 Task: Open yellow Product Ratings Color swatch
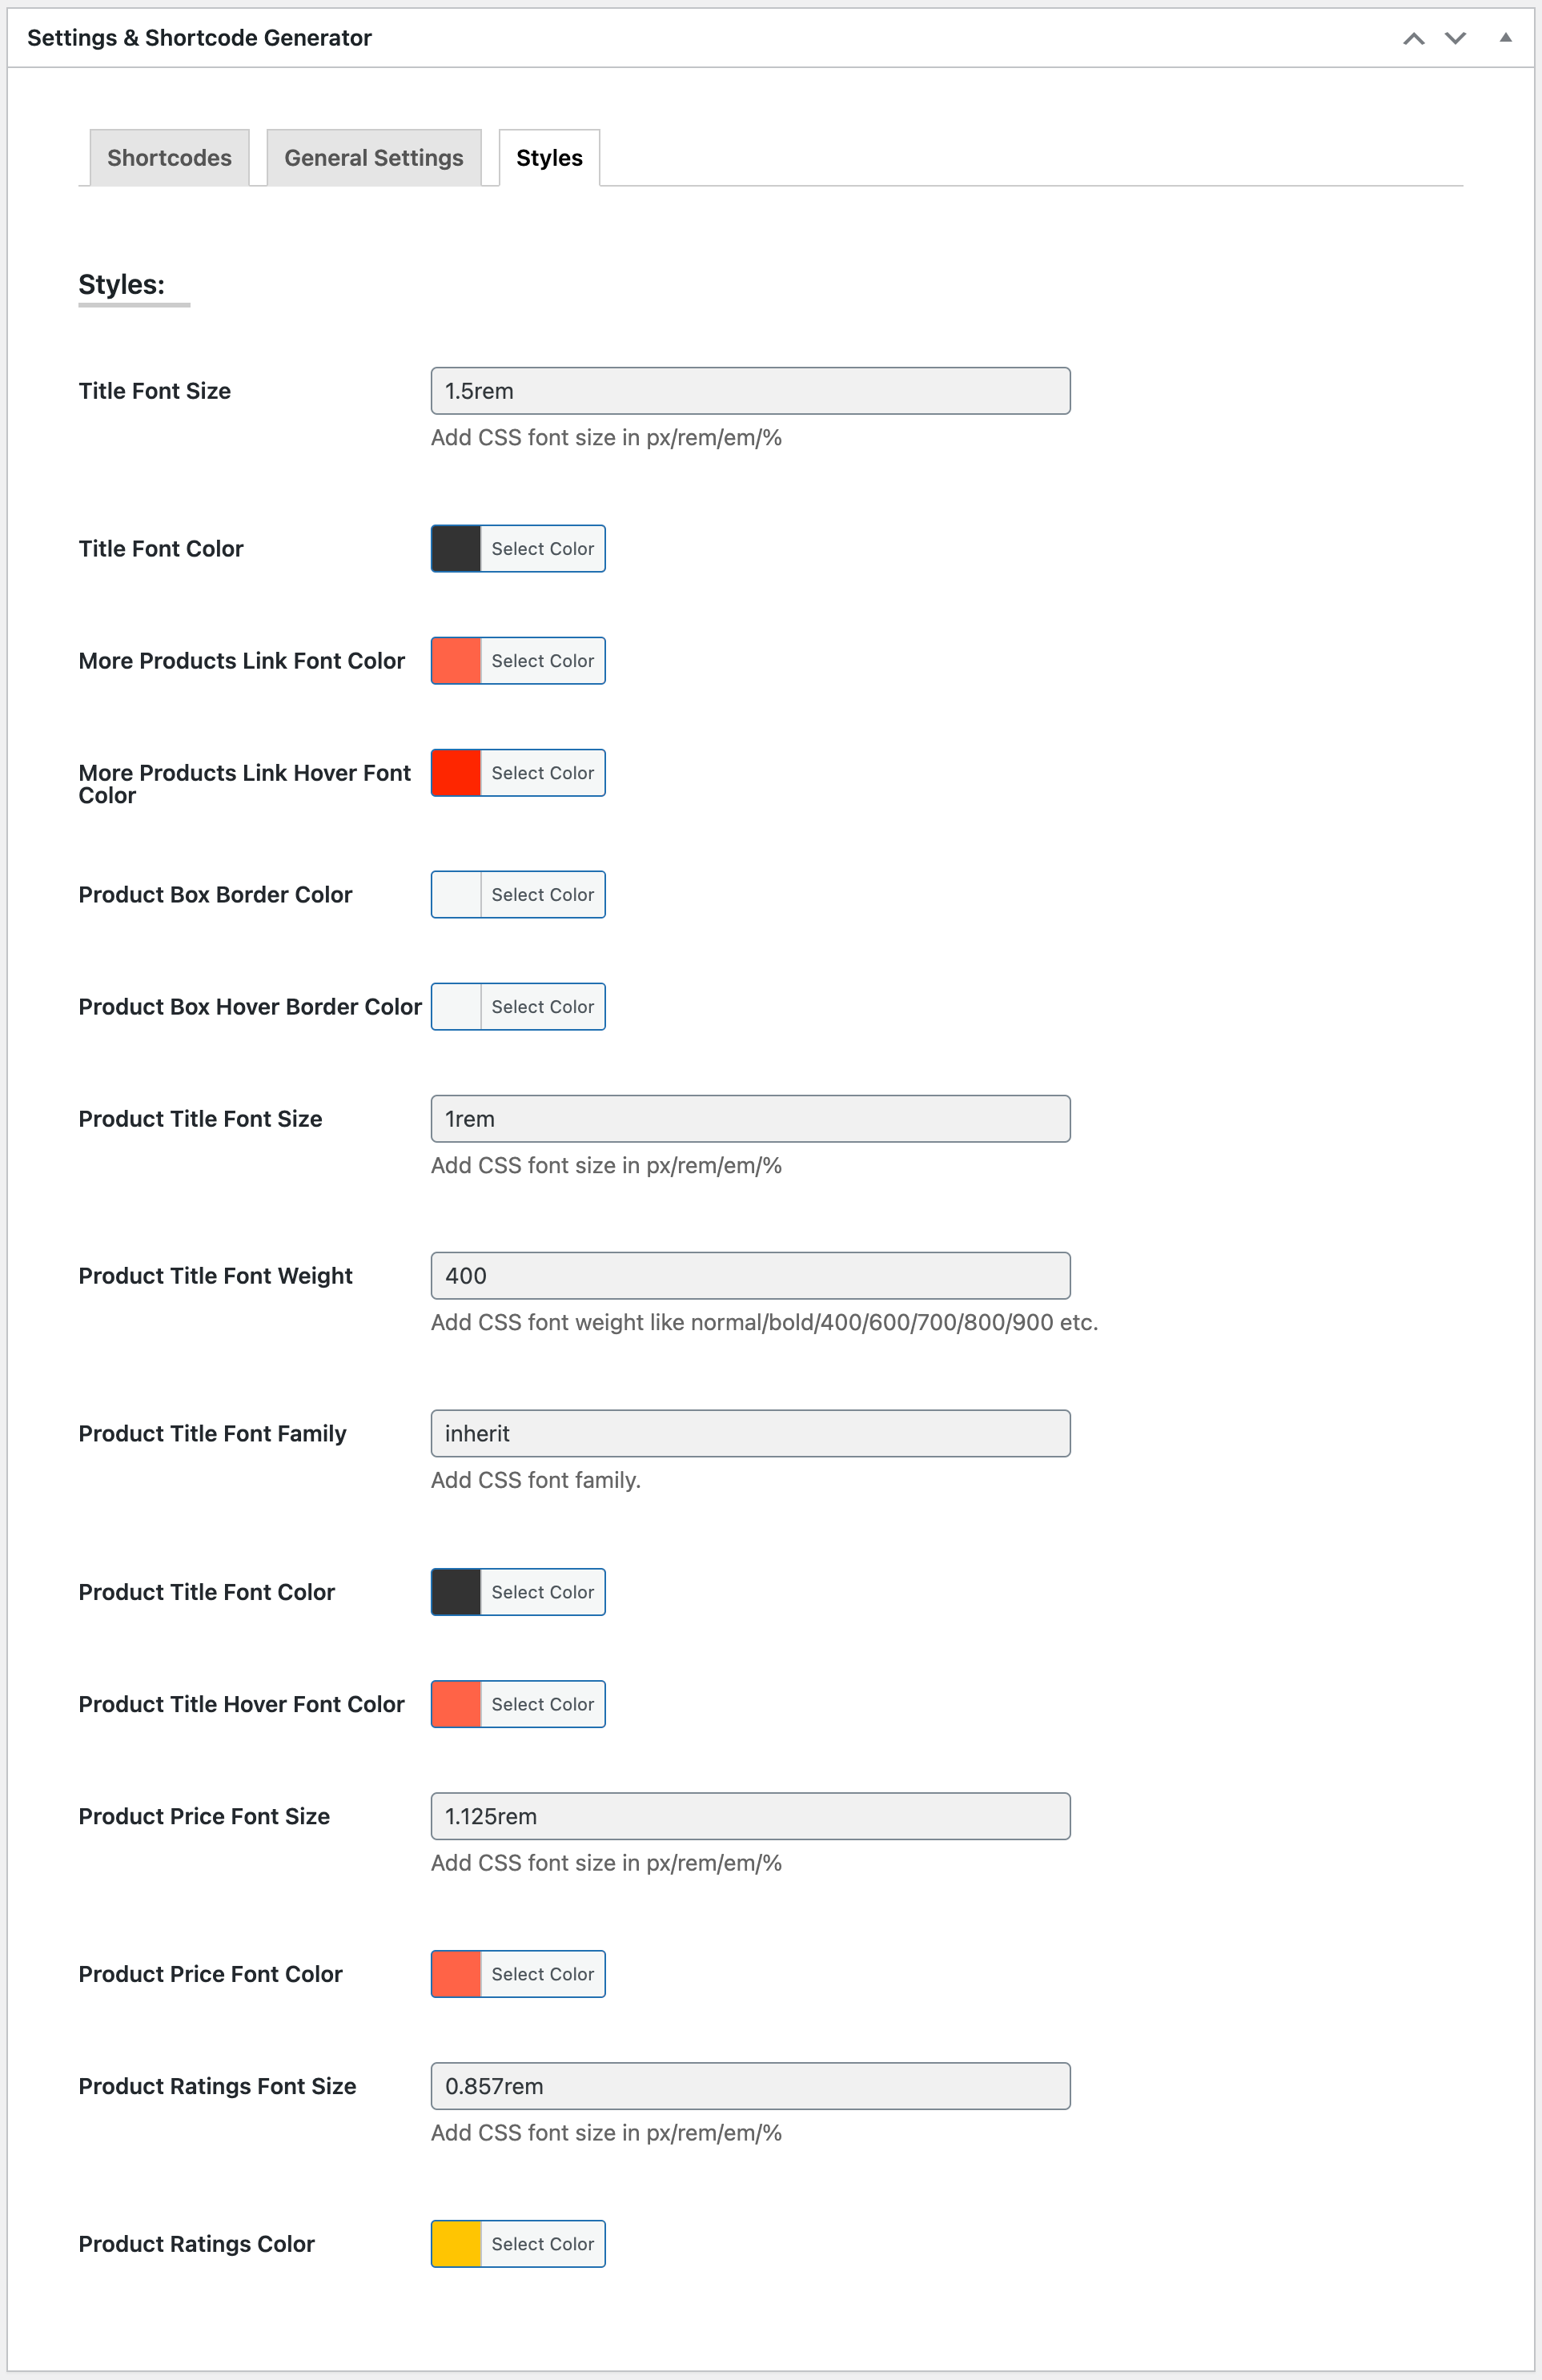[x=456, y=2244]
